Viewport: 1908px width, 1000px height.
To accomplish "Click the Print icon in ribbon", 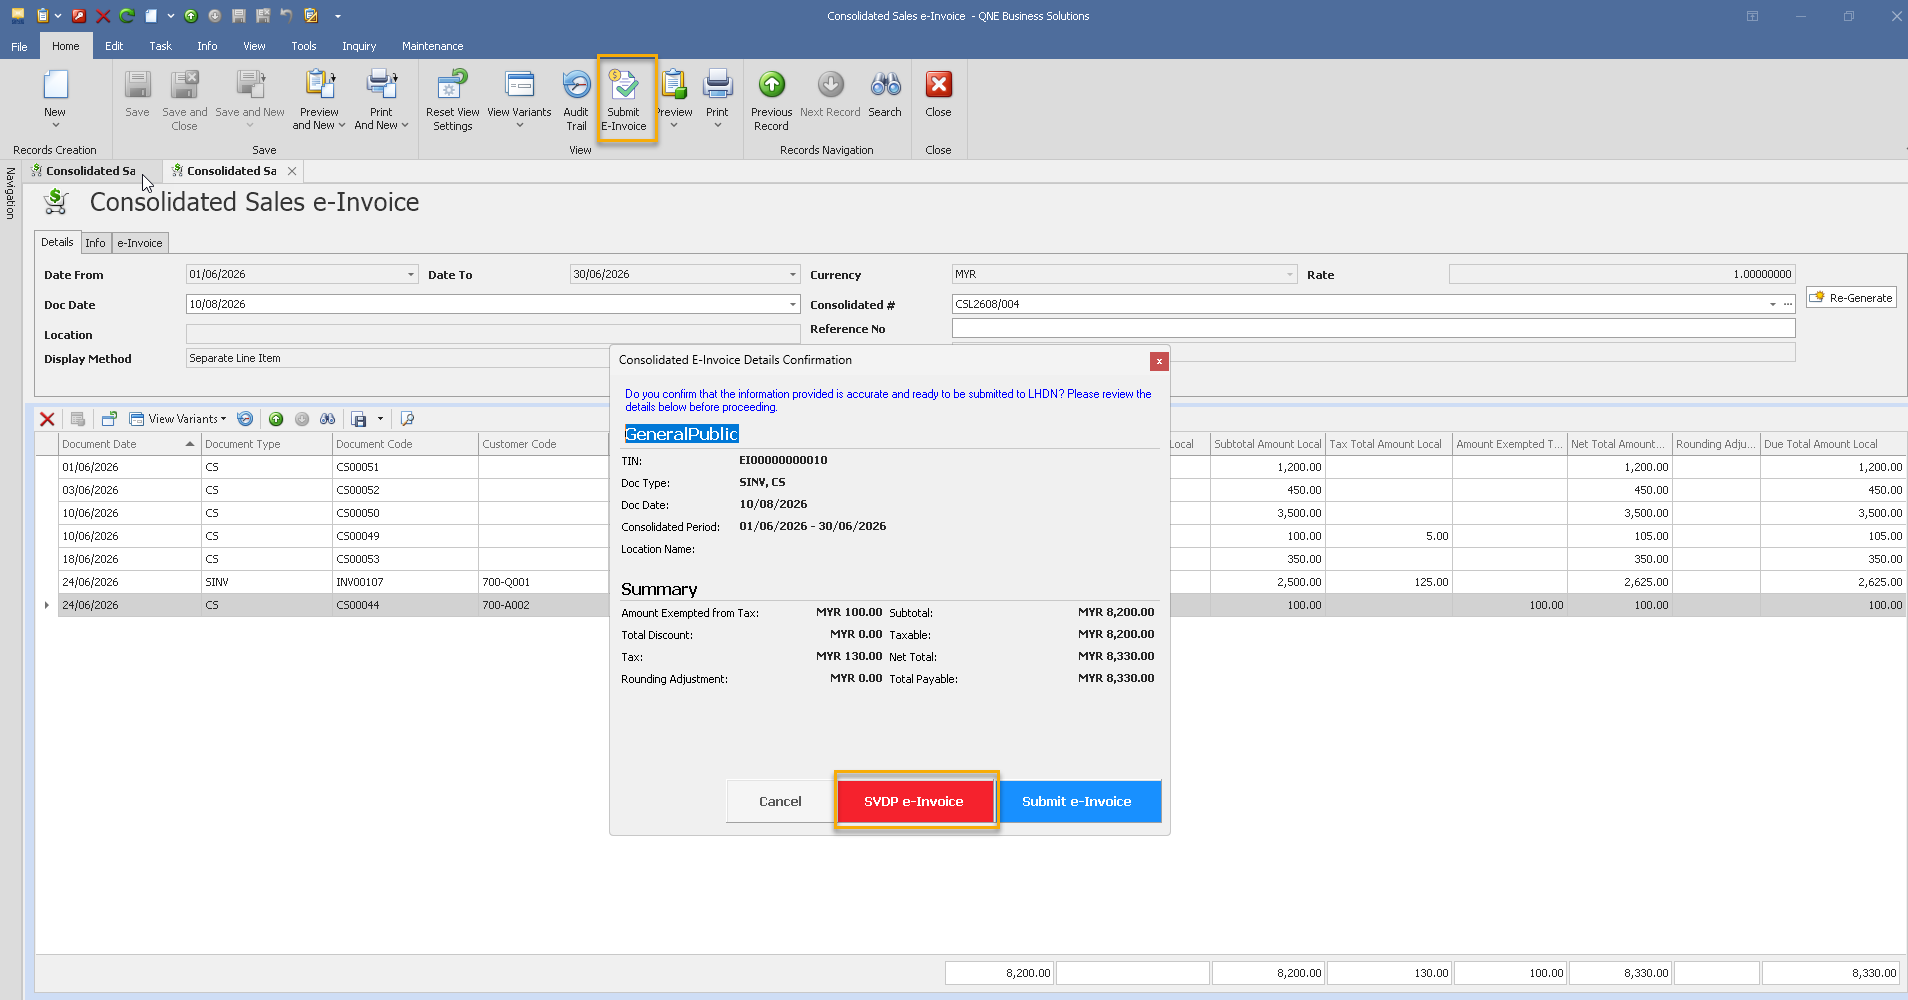I will (x=718, y=85).
